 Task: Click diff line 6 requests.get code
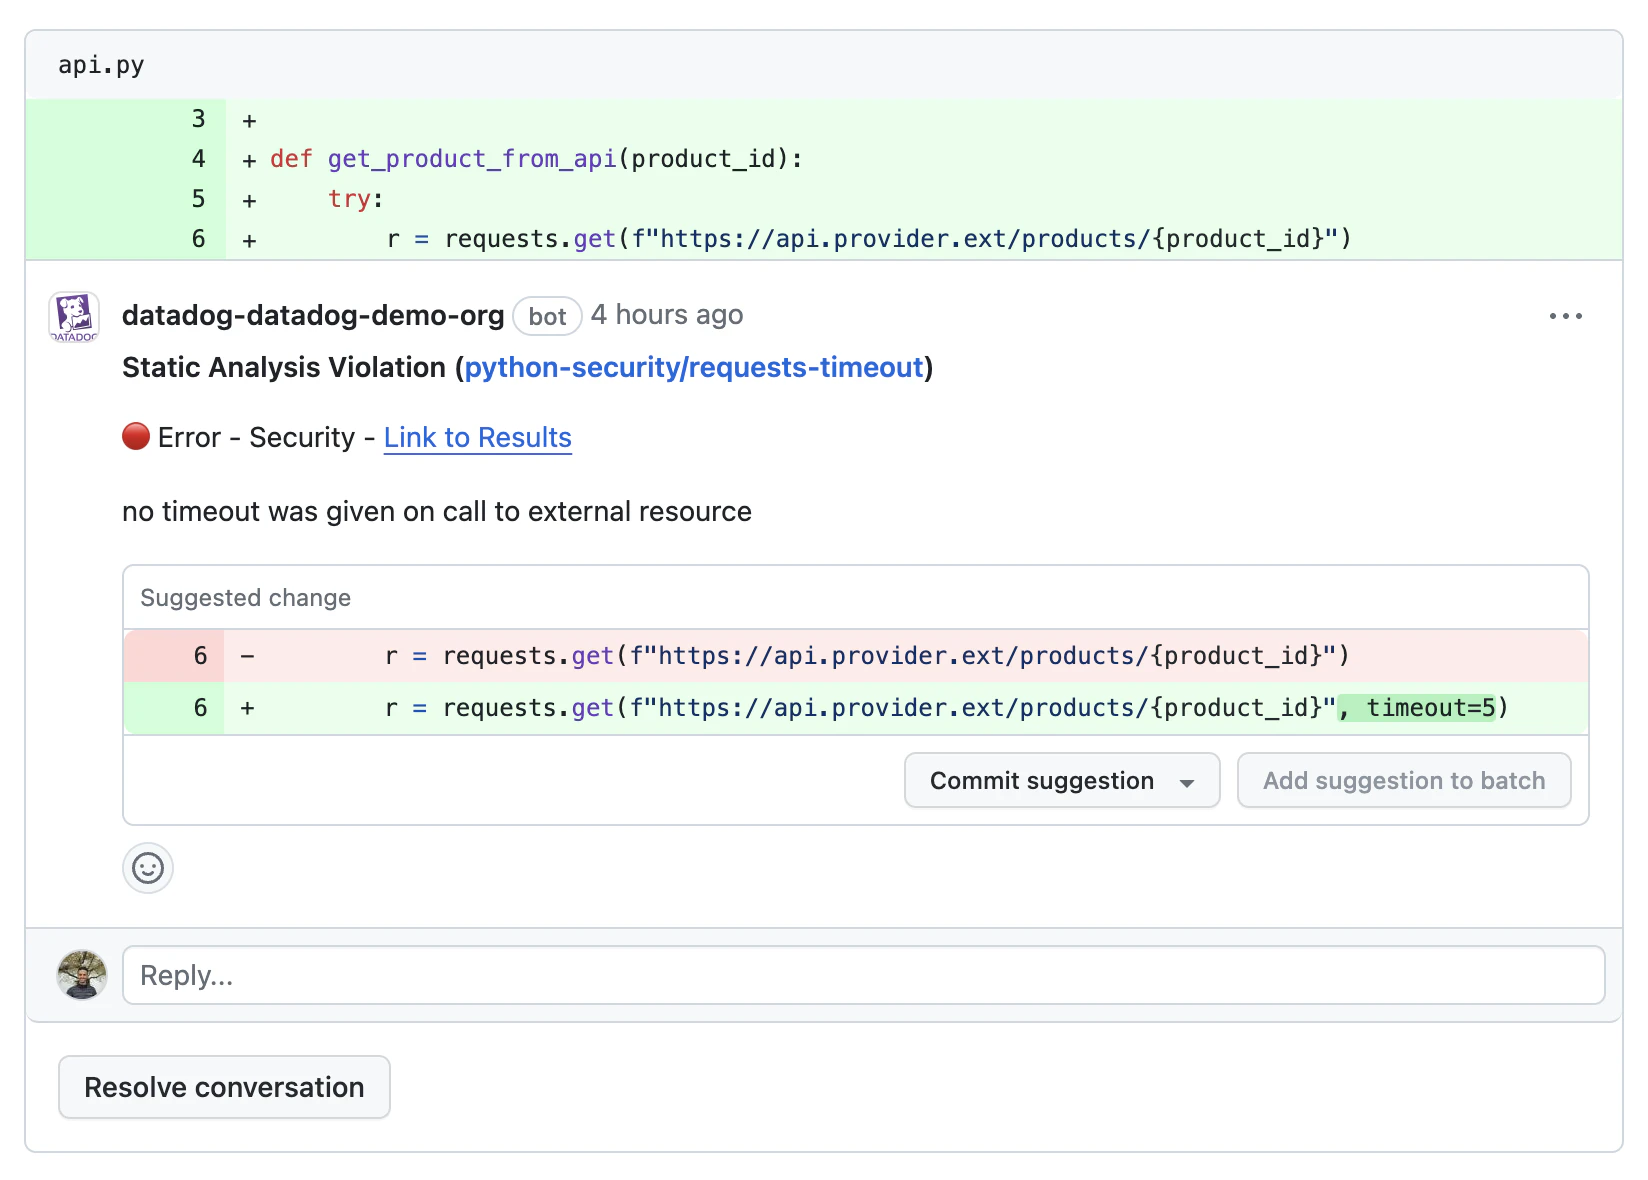tap(869, 239)
